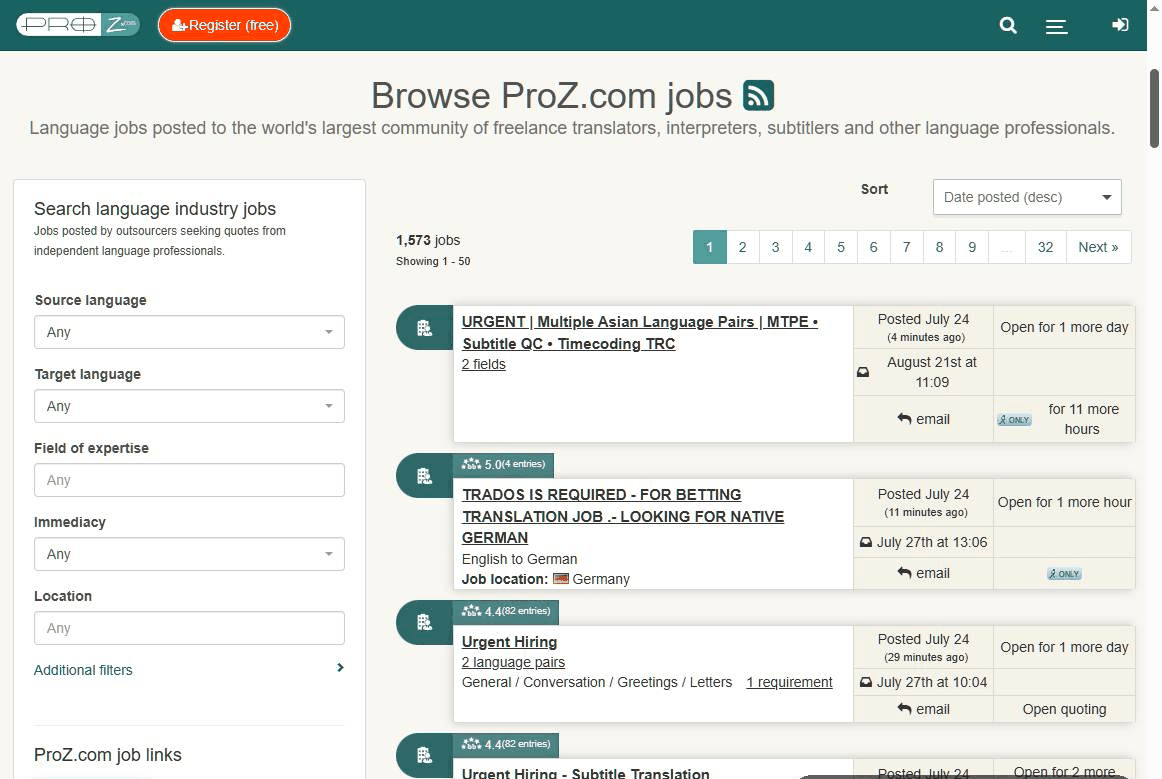Viewport: 1162px width, 779px height.
Task: Click the company icon for Urgent Hiring job
Action: (424, 622)
